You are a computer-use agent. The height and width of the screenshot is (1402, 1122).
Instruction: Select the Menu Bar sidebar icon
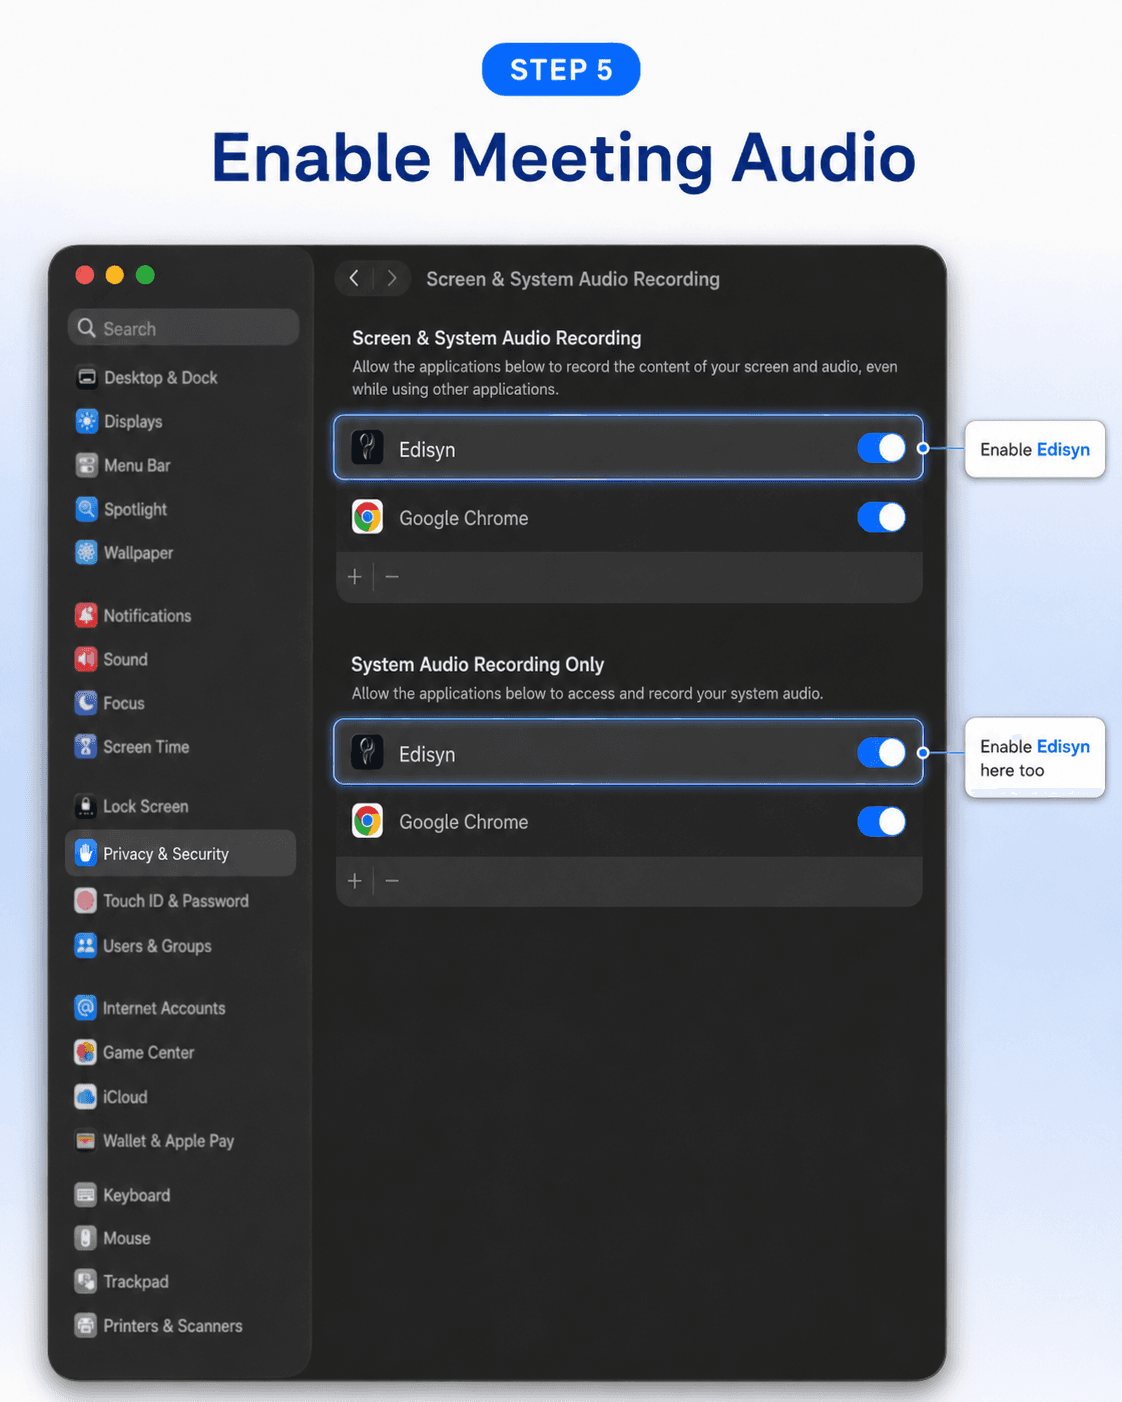(x=86, y=465)
